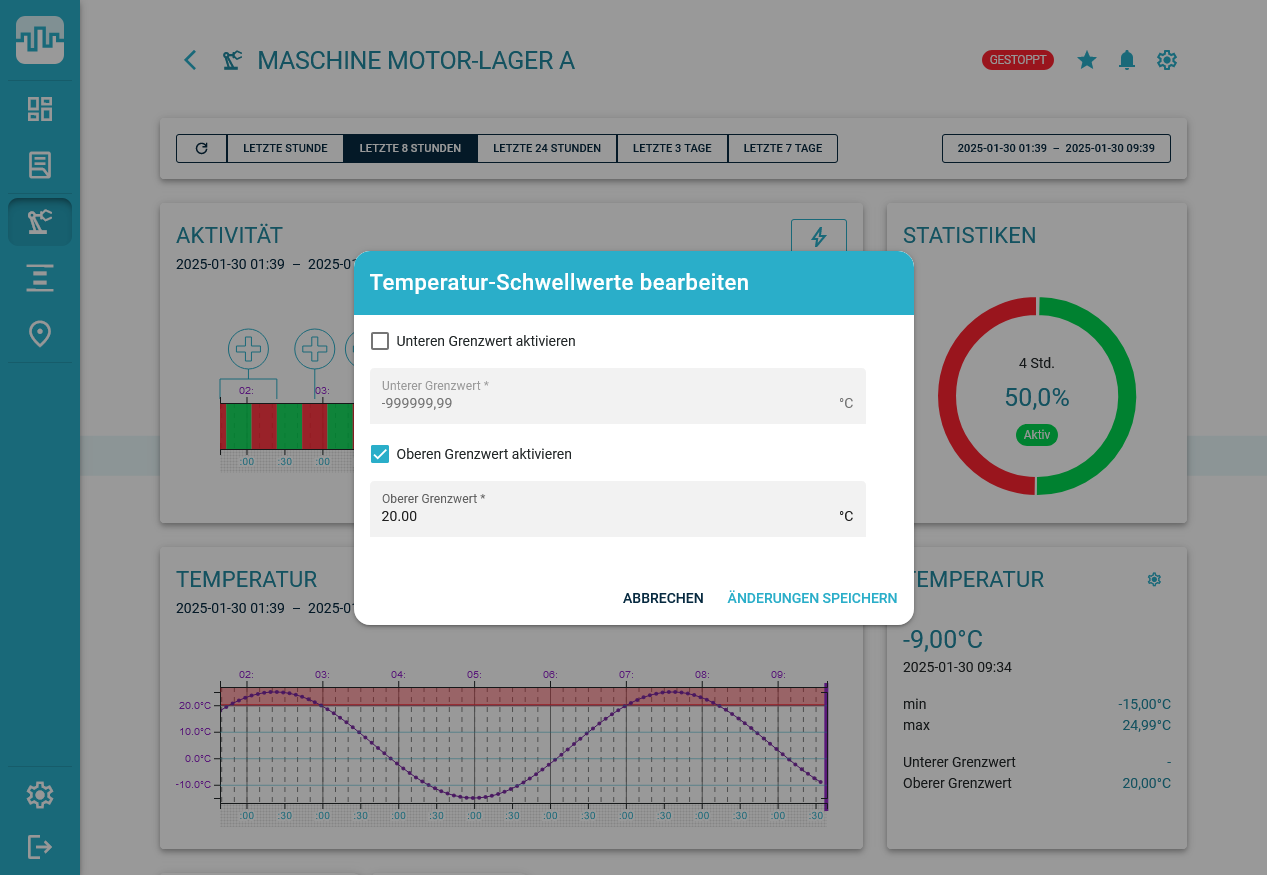This screenshot has width=1267, height=875.
Task: Open the settings gear in the sidebar
Action: pos(40,795)
